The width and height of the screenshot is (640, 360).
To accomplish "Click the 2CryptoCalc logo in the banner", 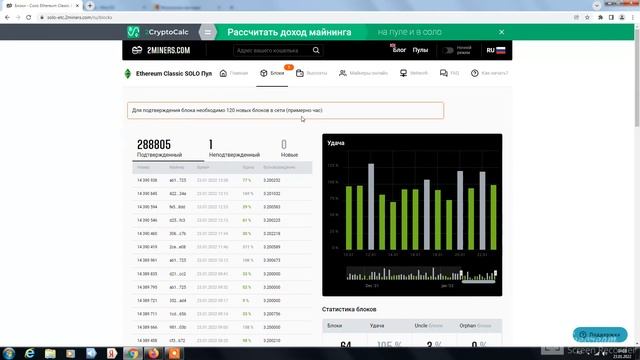I will coord(158,32).
